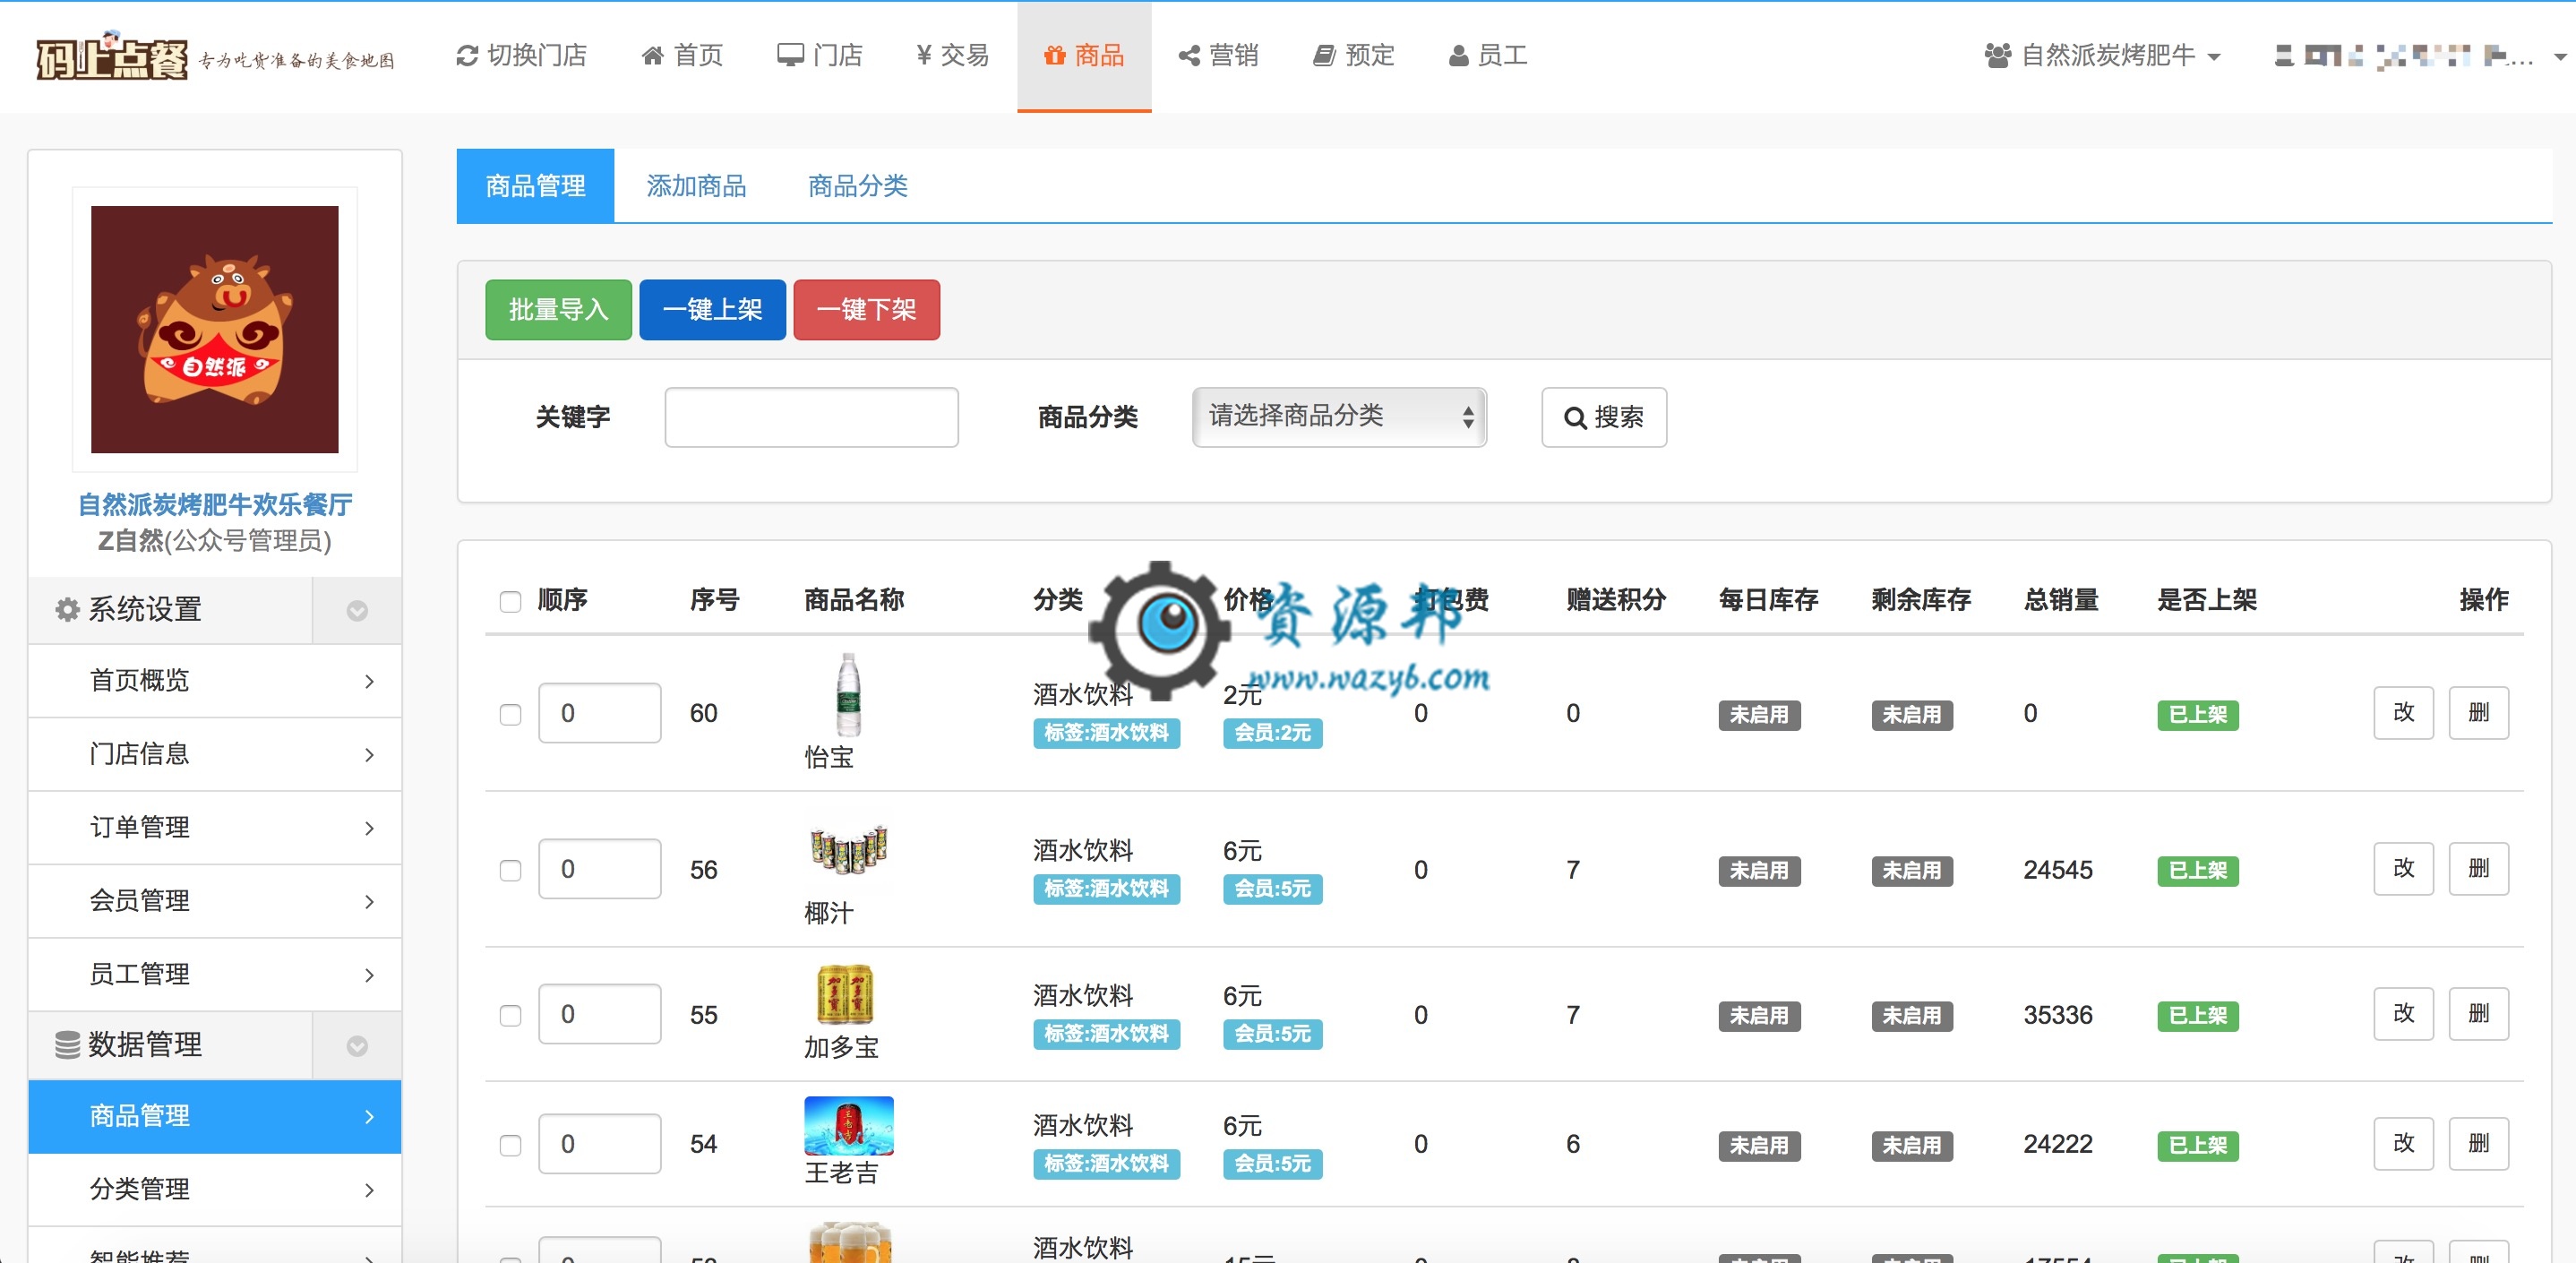The width and height of the screenshot is (2576, 1263).
Task: Click the 已上架 badge in 椰汁 row
Action: 2197,871
